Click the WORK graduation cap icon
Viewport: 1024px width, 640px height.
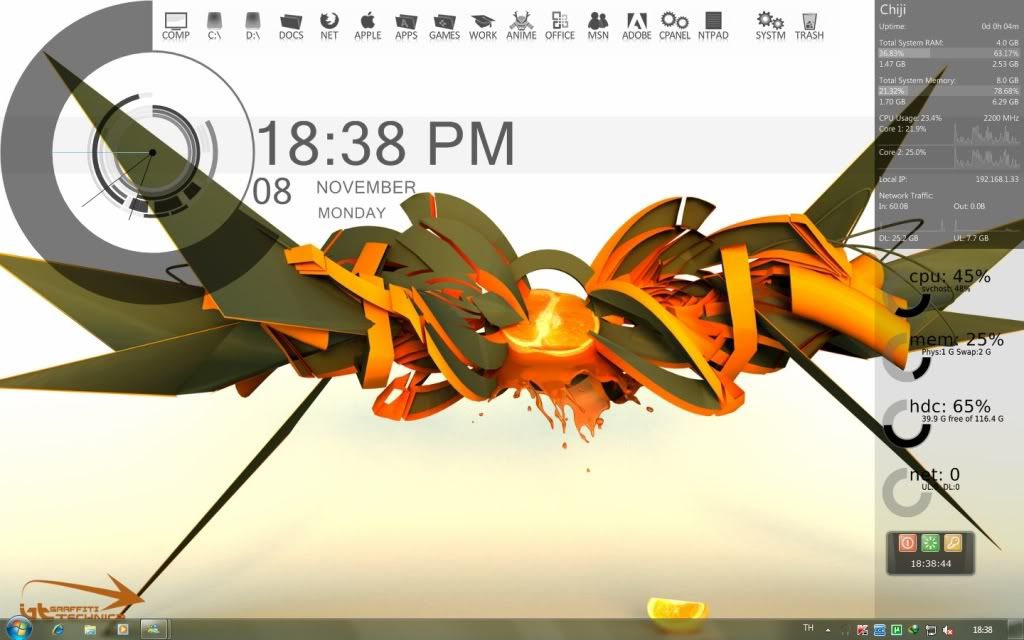click(x=483, y=26)
